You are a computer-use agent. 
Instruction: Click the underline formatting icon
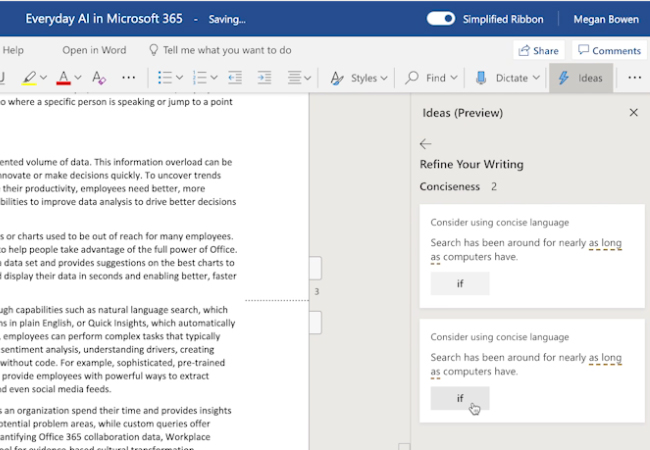click(2, 78)
